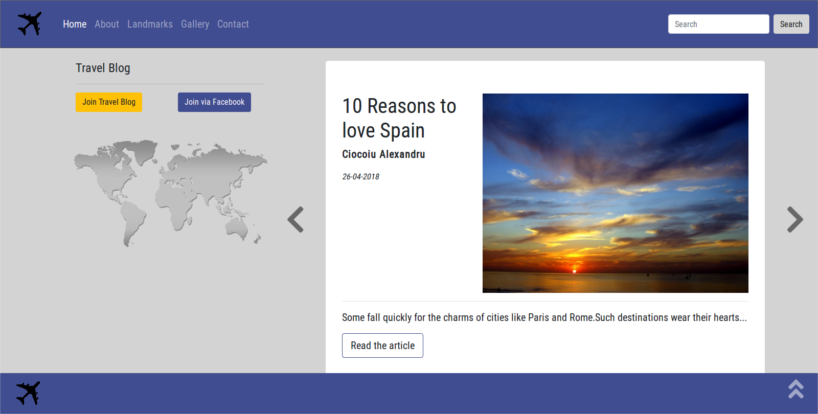The height and width of the screenshot is (414, 818).
Task: Click the gray world map image
Action: click(170, 193)
